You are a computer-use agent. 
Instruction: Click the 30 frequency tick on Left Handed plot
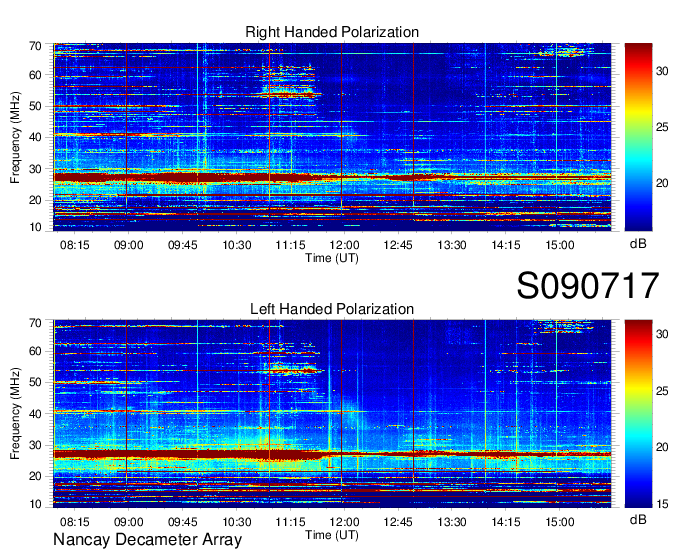tap(35, 445)
